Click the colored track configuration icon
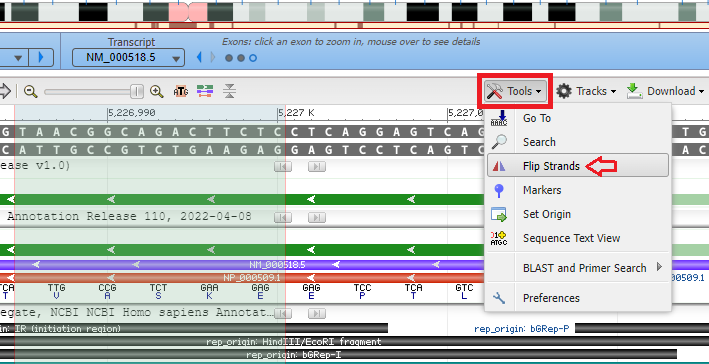Image resolution: width=709 pixels, height=364 pixels. pos(205,91)
